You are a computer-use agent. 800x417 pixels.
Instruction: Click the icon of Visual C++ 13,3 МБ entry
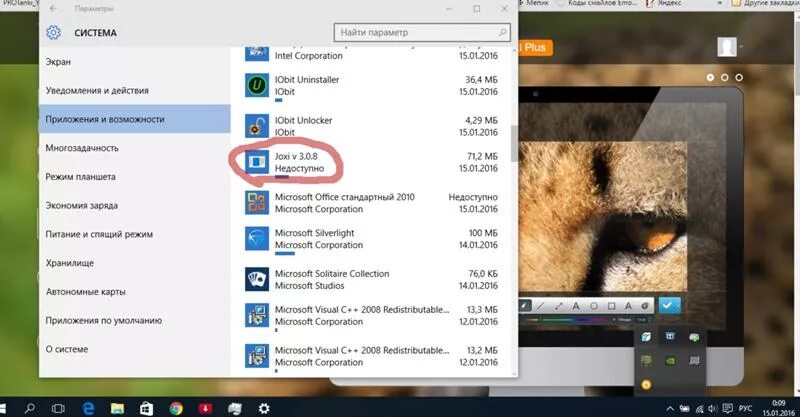point(257,315)
